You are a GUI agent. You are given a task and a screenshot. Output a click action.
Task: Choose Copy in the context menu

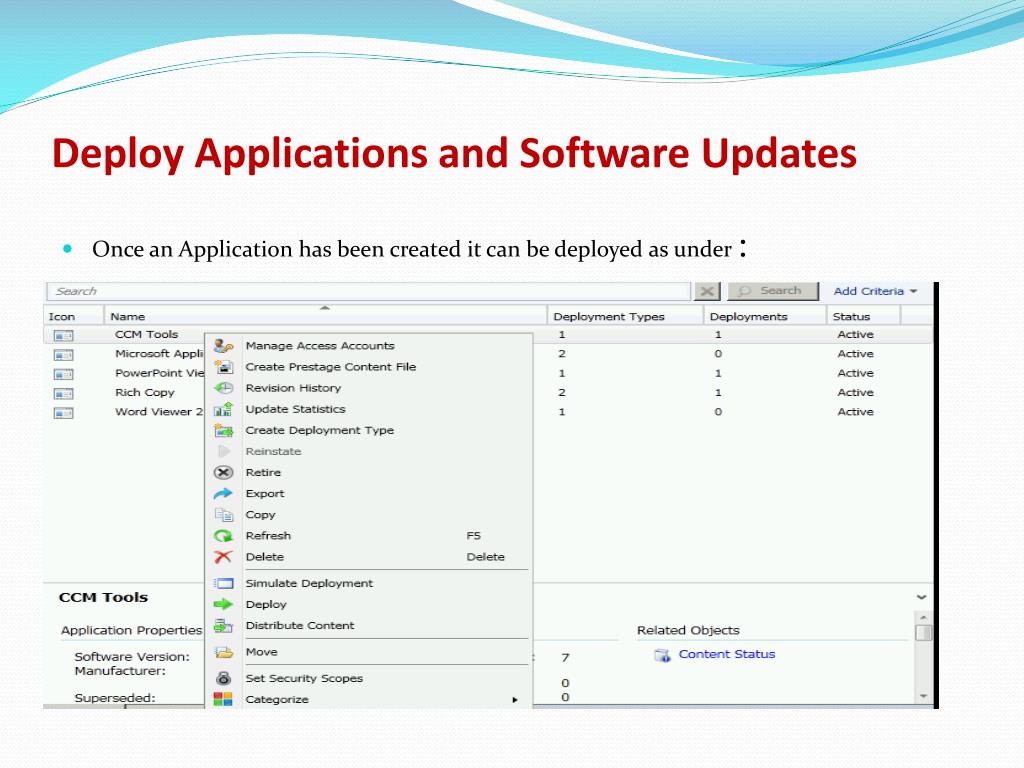(260, 515)
